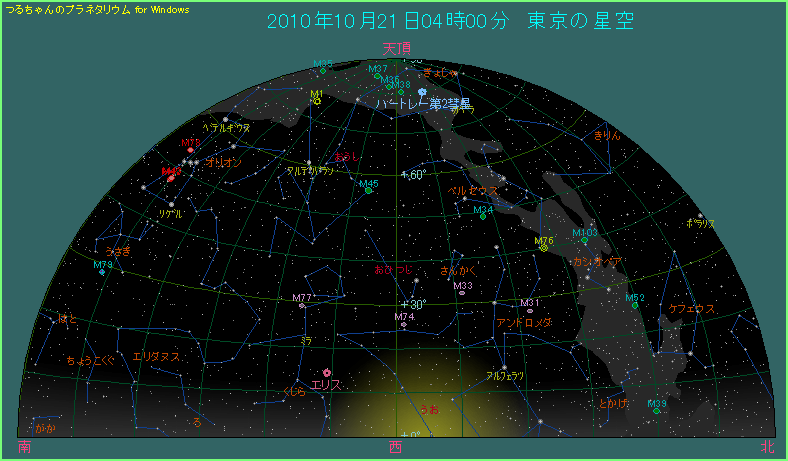
Task: Select the M31 Andromeda galaxy marker
Action: (530, 310)
